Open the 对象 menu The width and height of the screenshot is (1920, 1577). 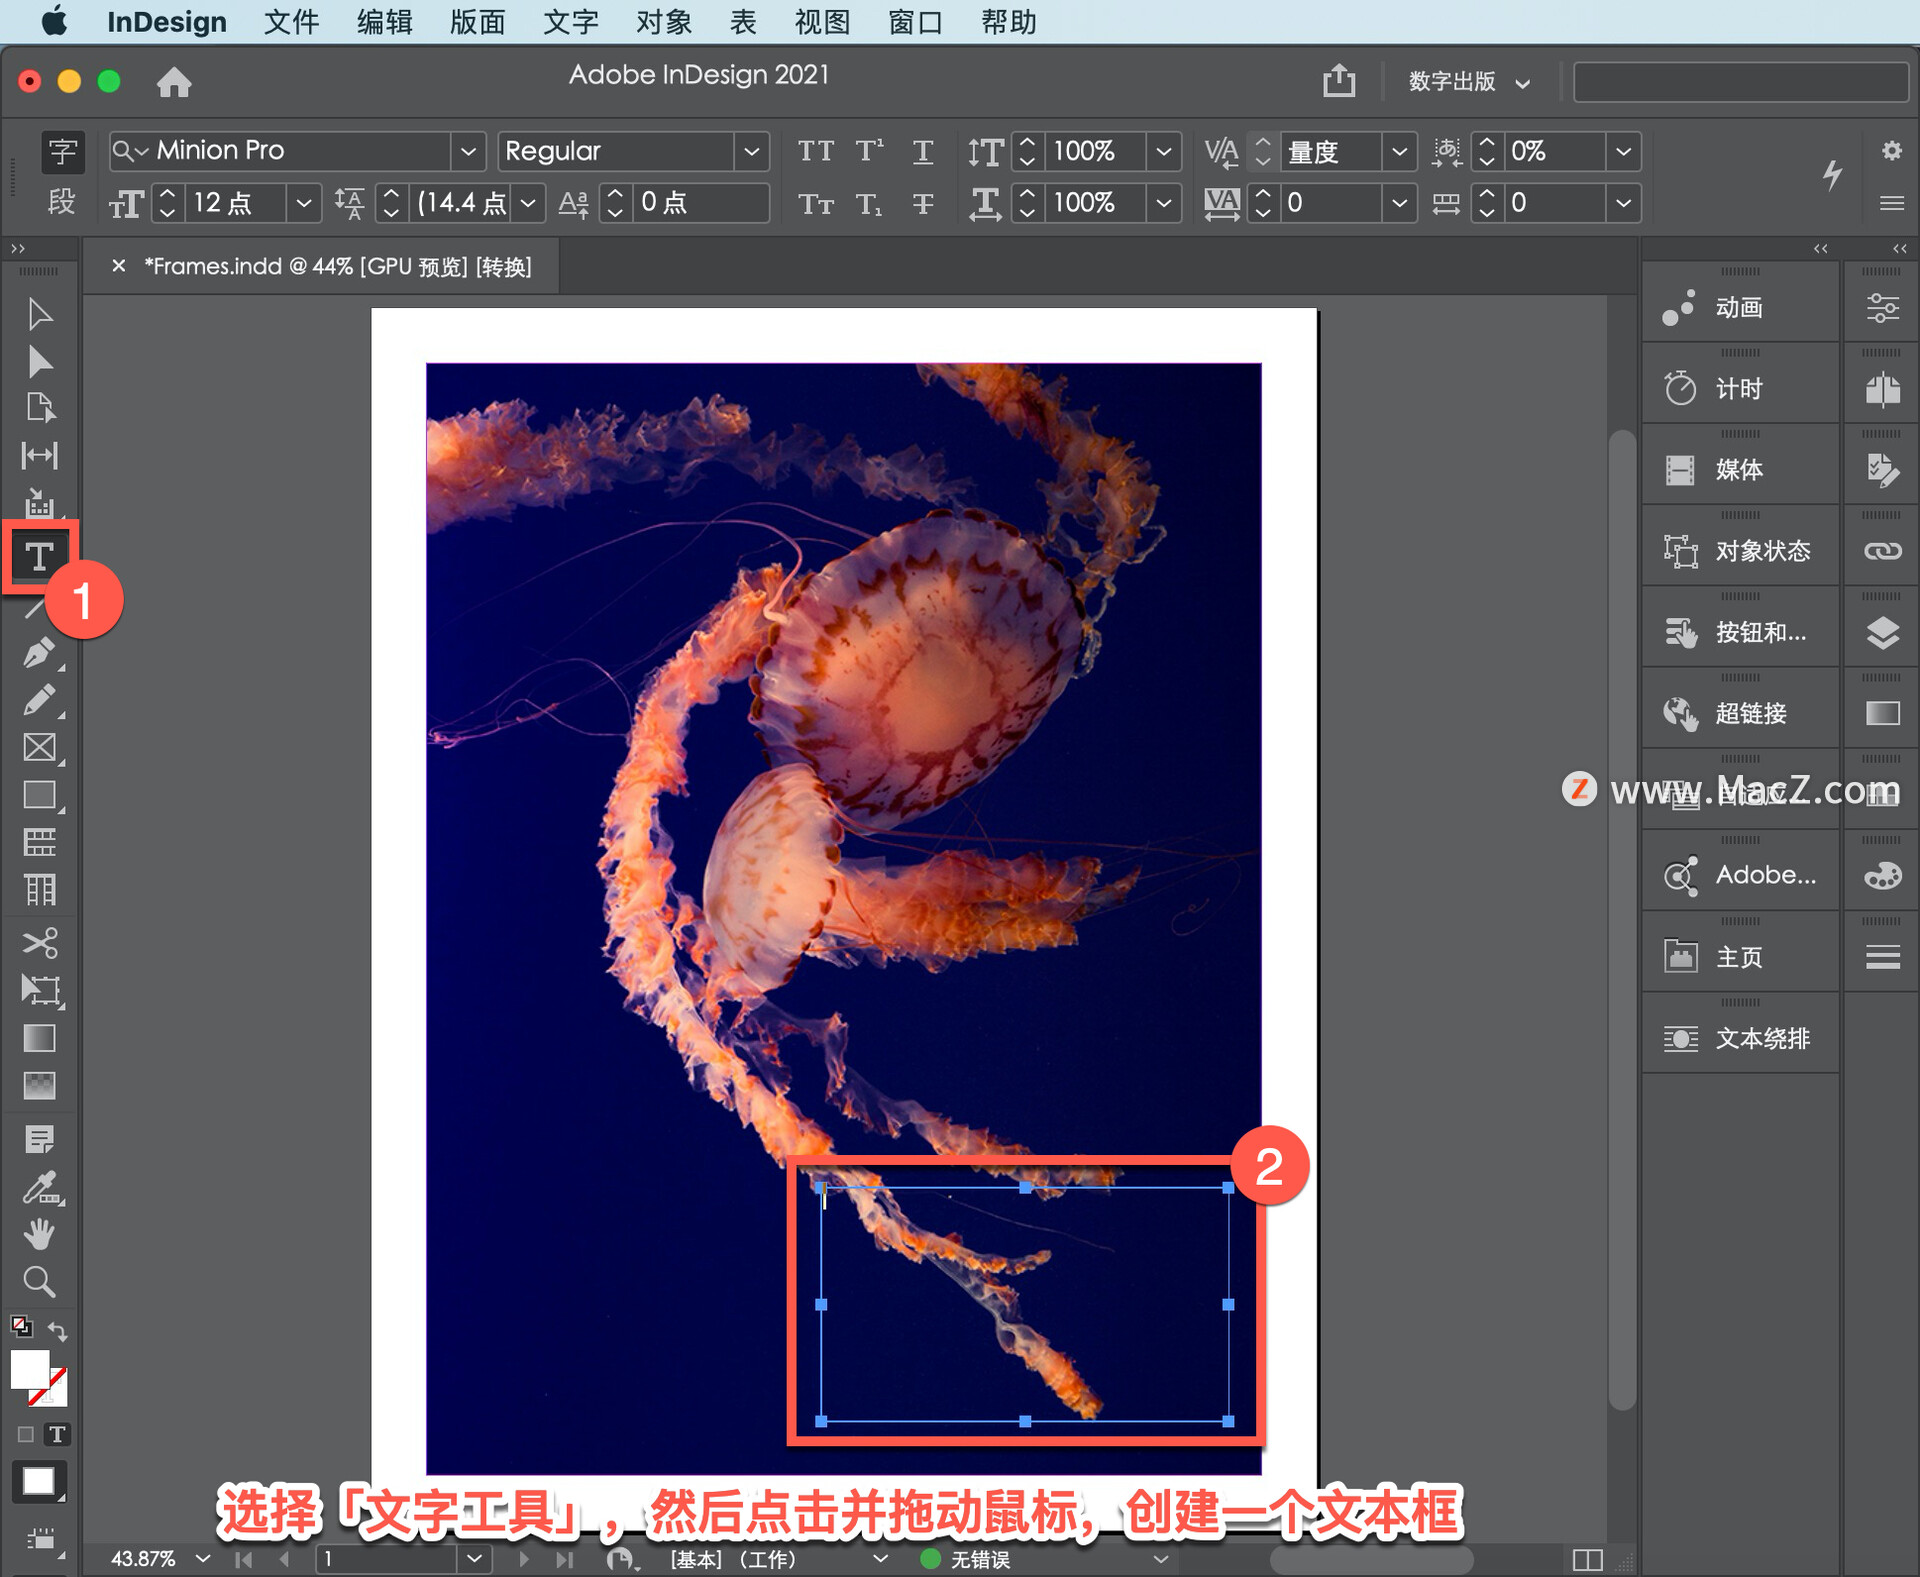(x=646, y=21)
